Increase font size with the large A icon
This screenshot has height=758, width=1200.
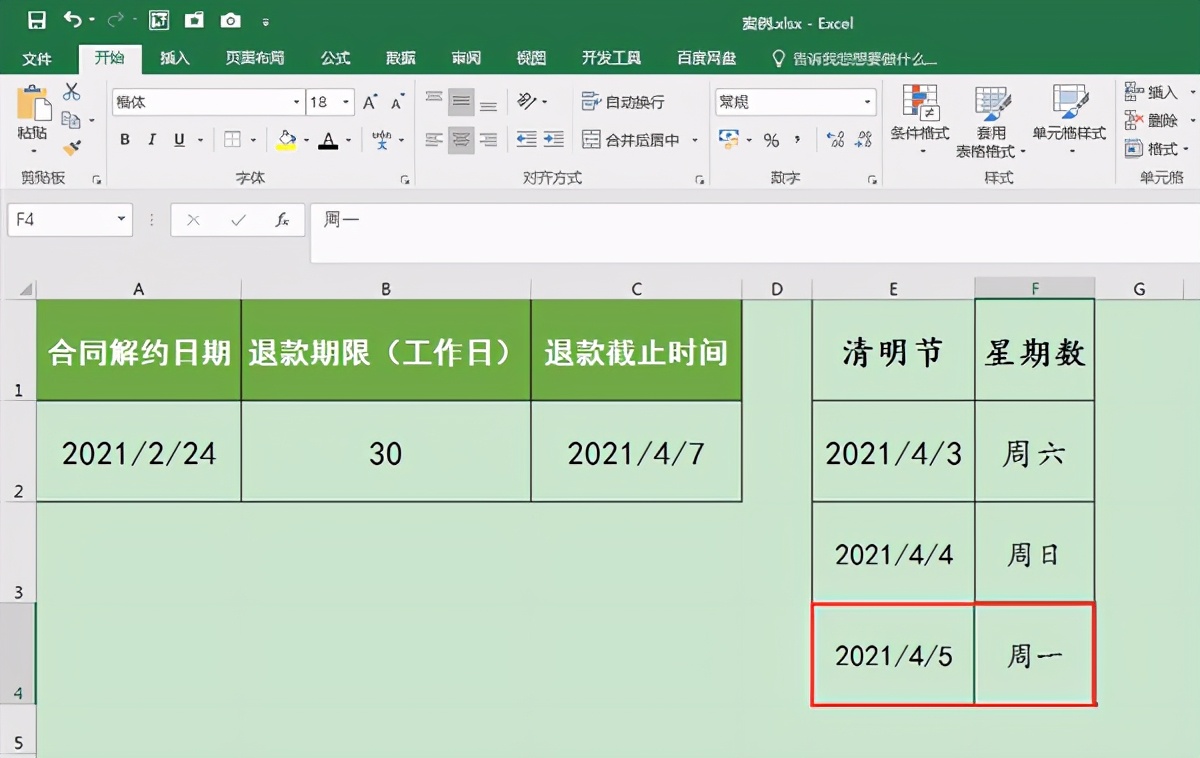370,102
